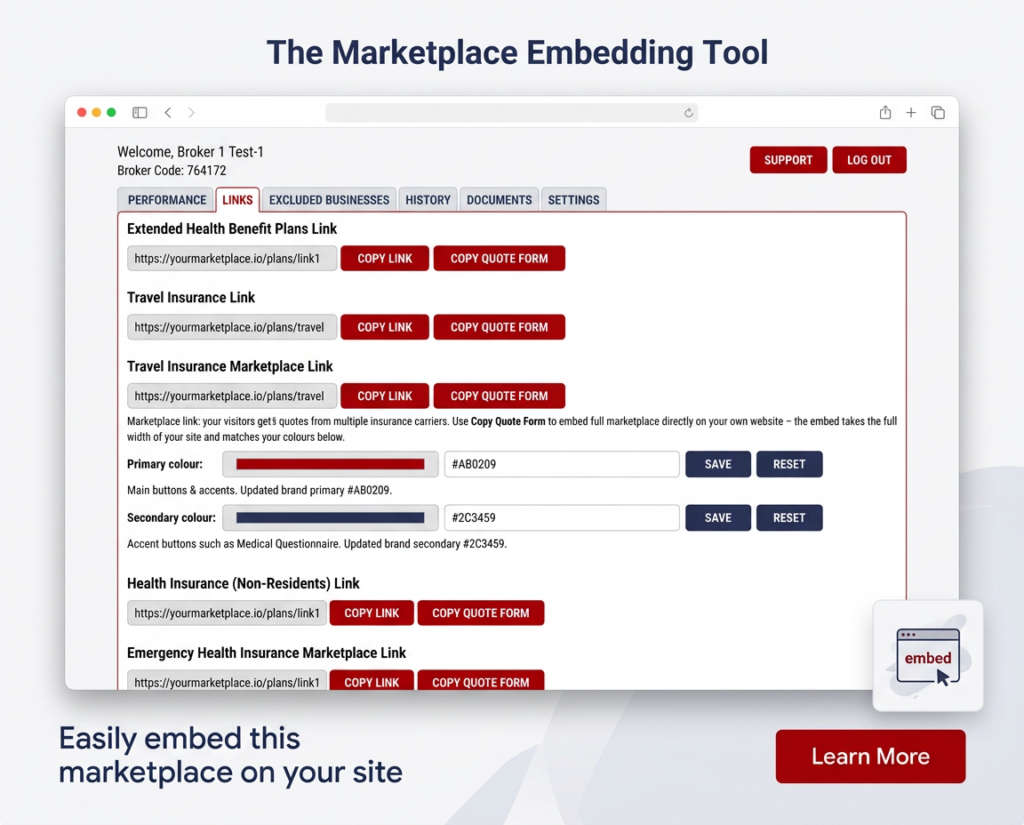Screen dimensions: 1024x825
Task: Reload the page using the refresh icon
Action: [x=688, y=113]
